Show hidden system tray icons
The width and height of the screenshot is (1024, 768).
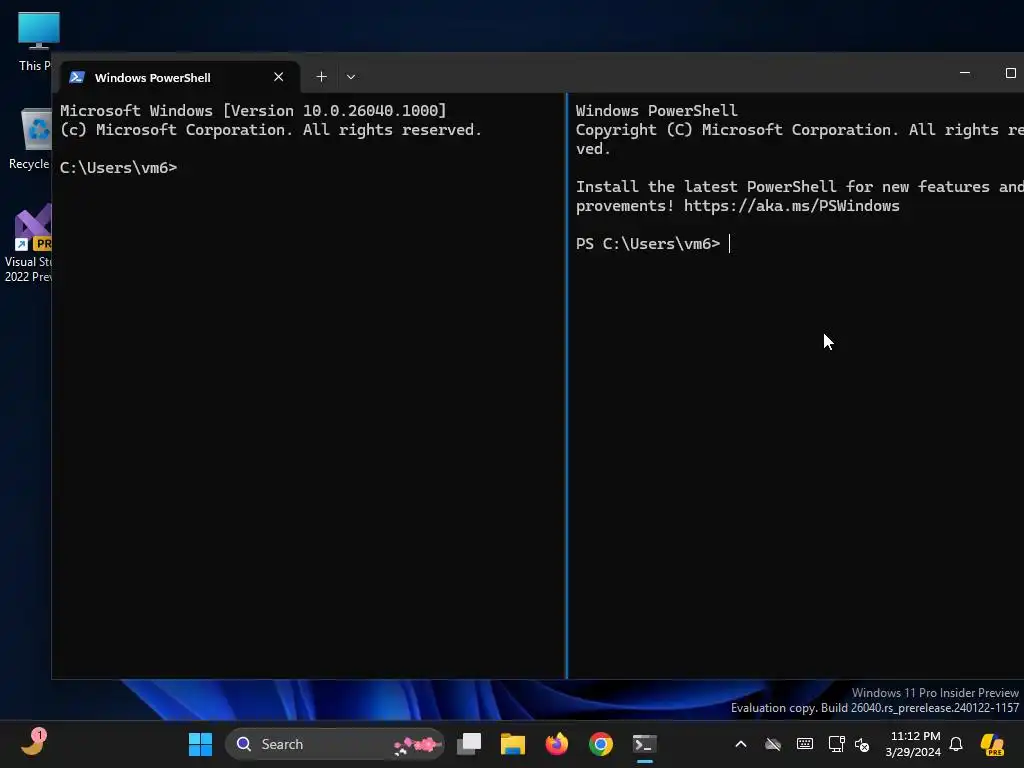(x=741, y=744)
